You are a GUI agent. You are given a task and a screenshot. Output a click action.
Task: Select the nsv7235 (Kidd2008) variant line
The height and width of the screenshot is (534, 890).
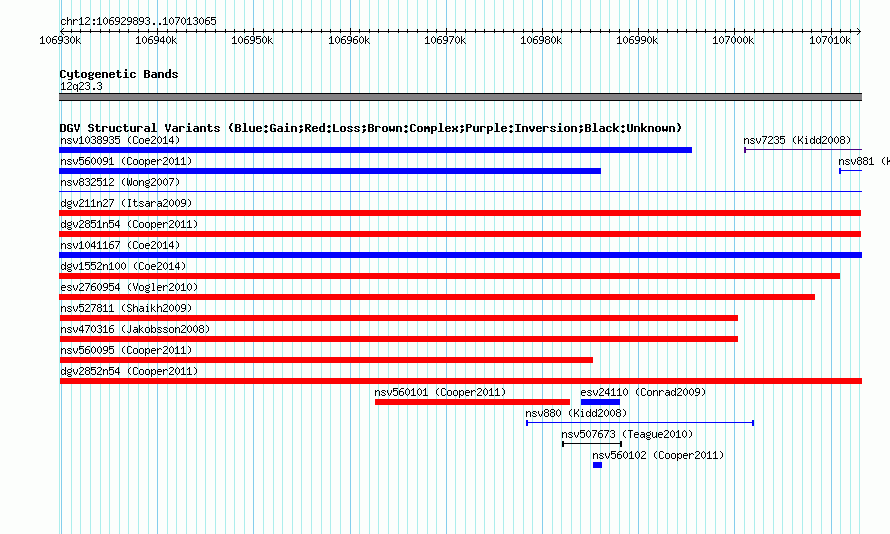click(x=803, y=150)
